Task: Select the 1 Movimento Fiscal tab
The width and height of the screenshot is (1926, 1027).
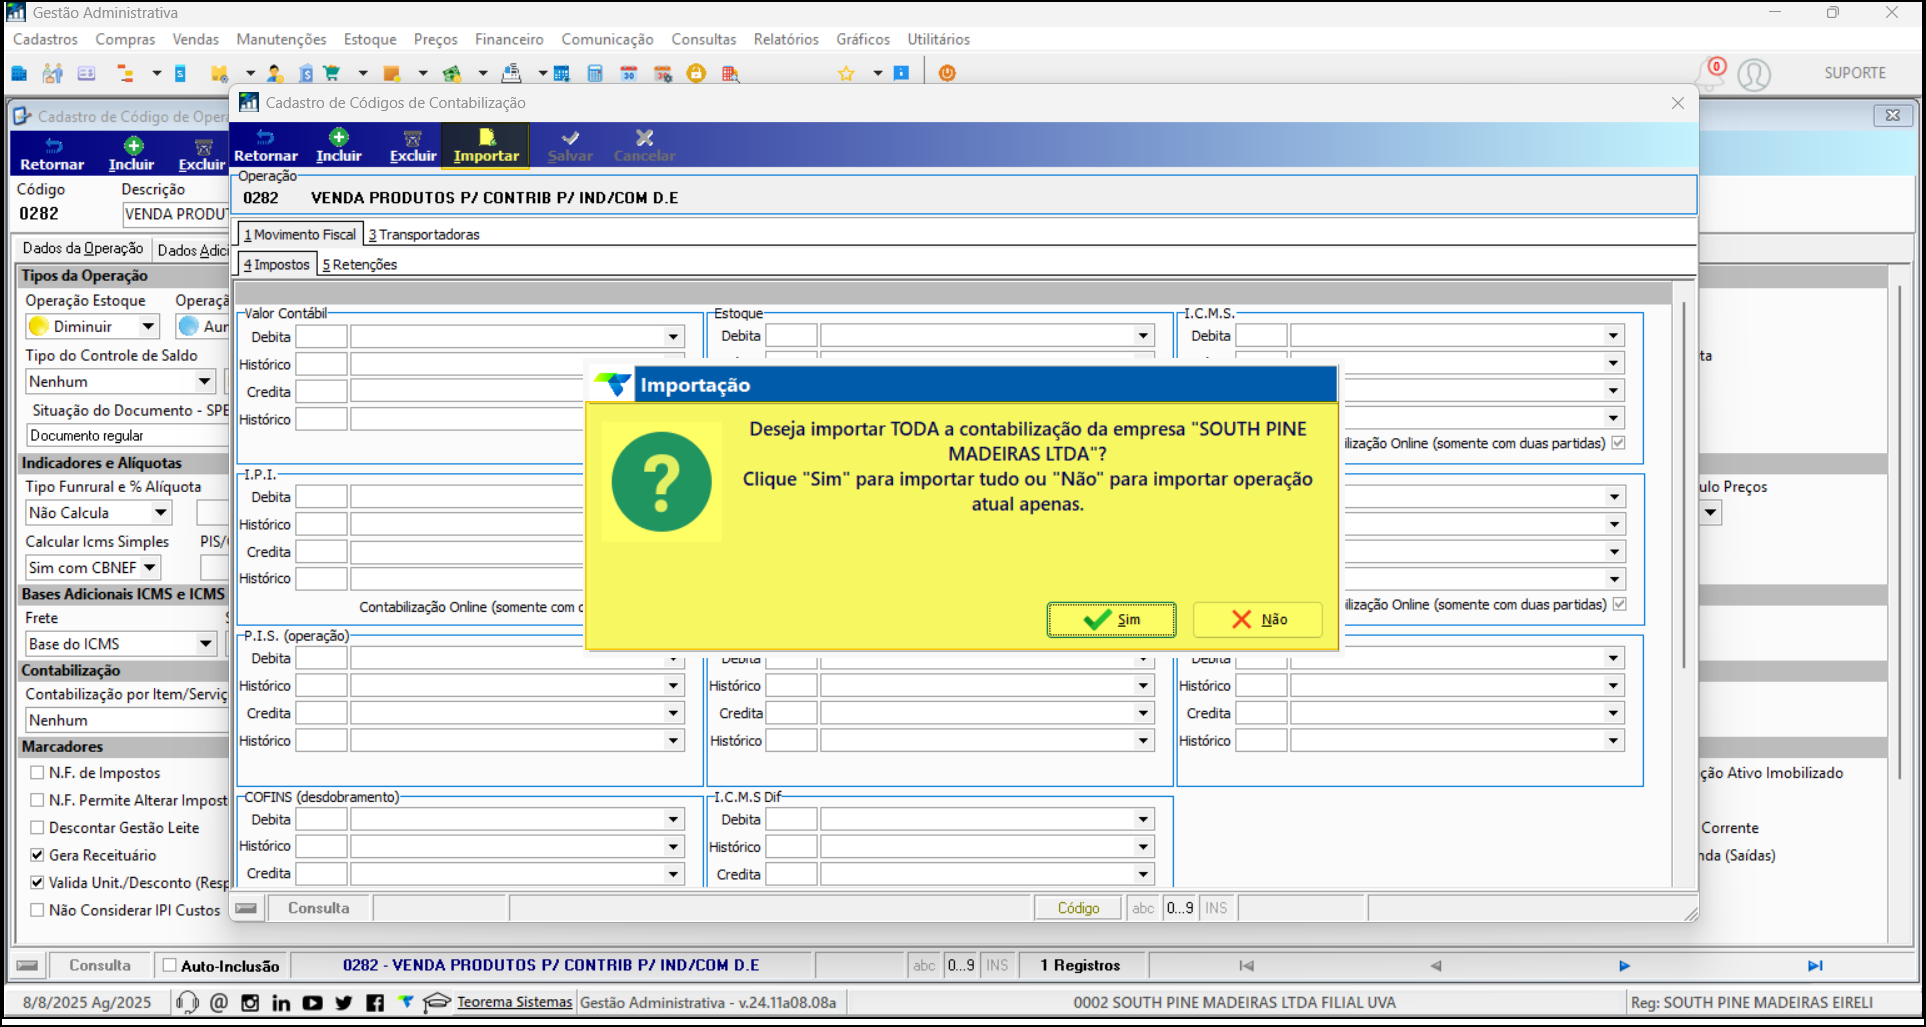Action: tap(300, 234)
